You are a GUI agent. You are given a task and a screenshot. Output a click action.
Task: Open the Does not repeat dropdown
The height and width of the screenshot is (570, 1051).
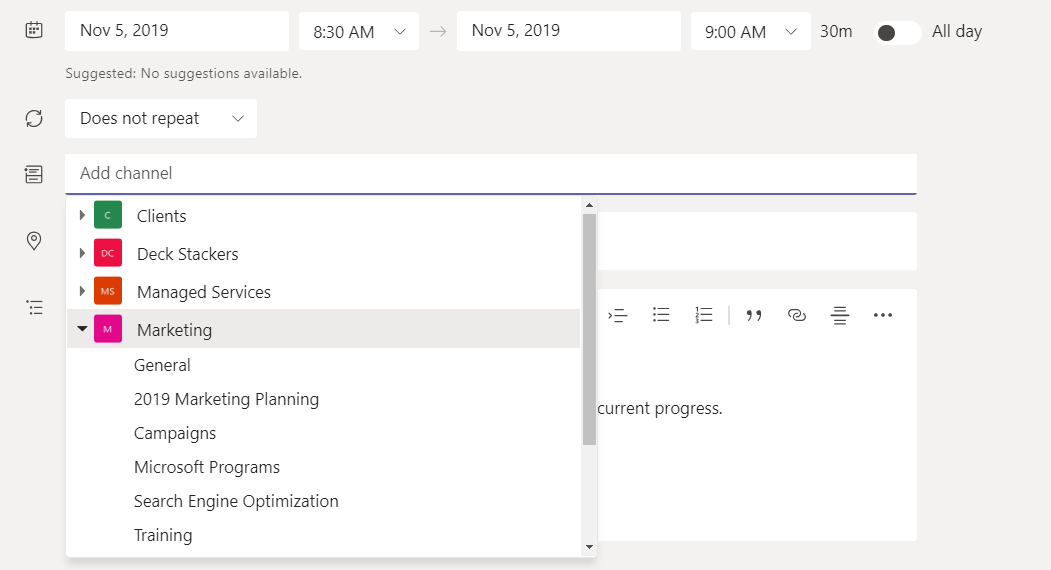point(161,119)
